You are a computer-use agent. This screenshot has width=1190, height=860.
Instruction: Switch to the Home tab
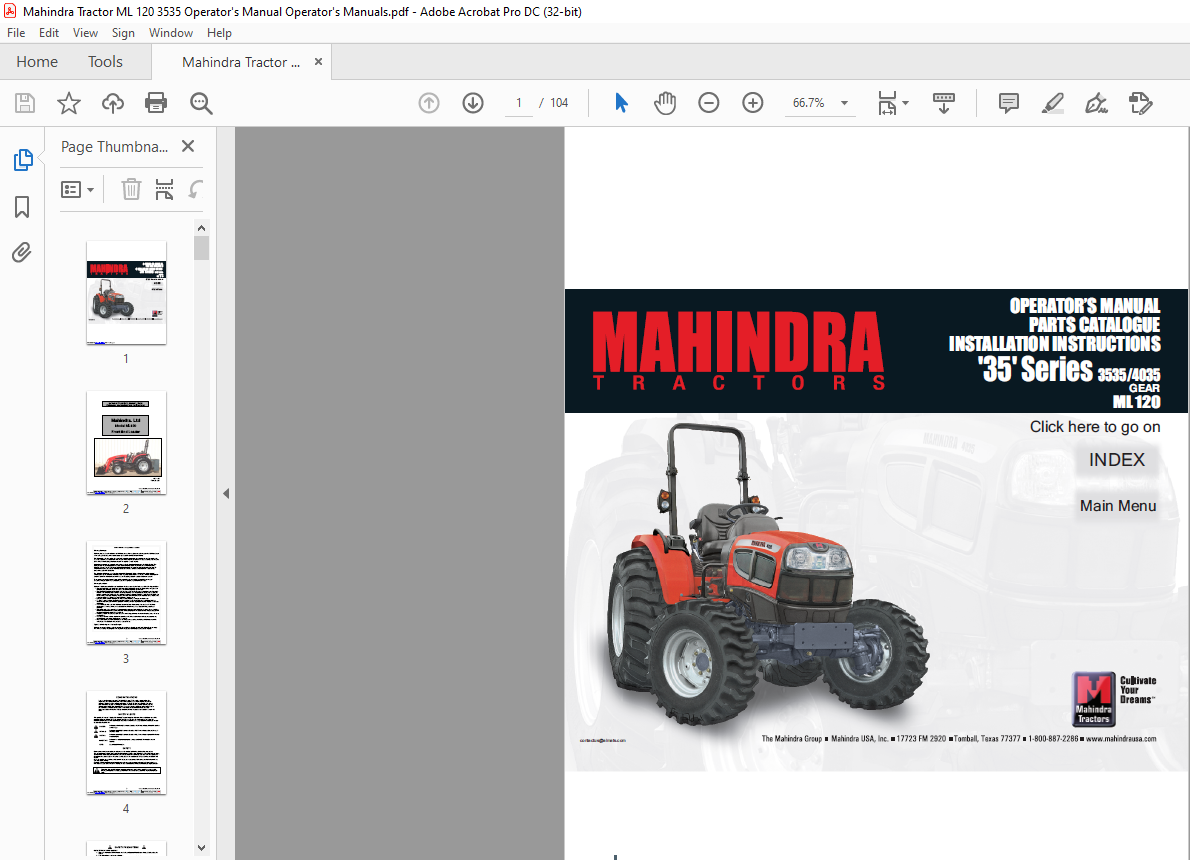click(37, 61)
